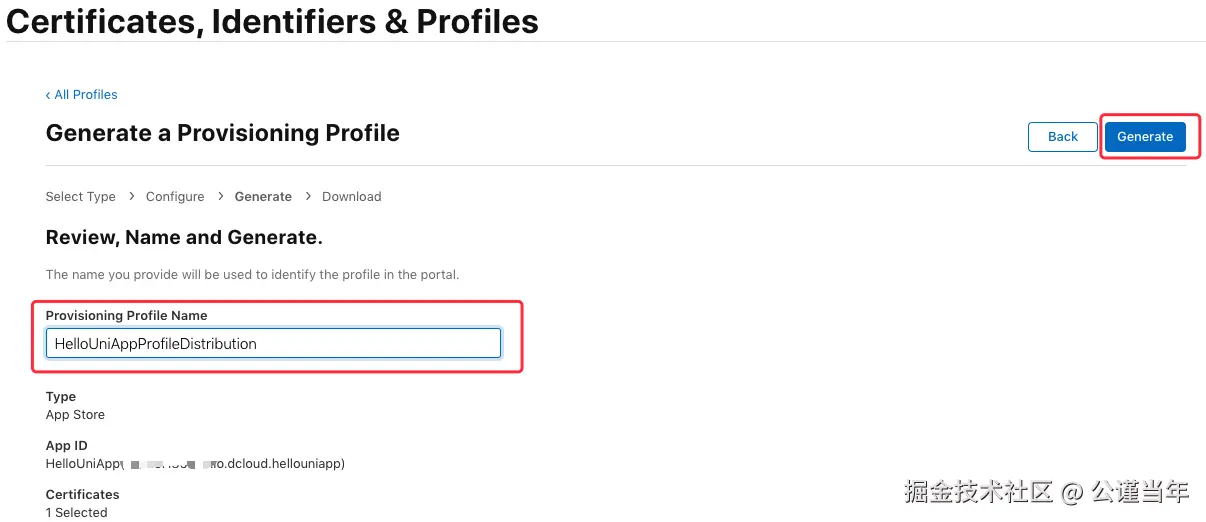Focus the Provisioning Profile Name field
1206x522 pixels.
click(x=273, y=344)
